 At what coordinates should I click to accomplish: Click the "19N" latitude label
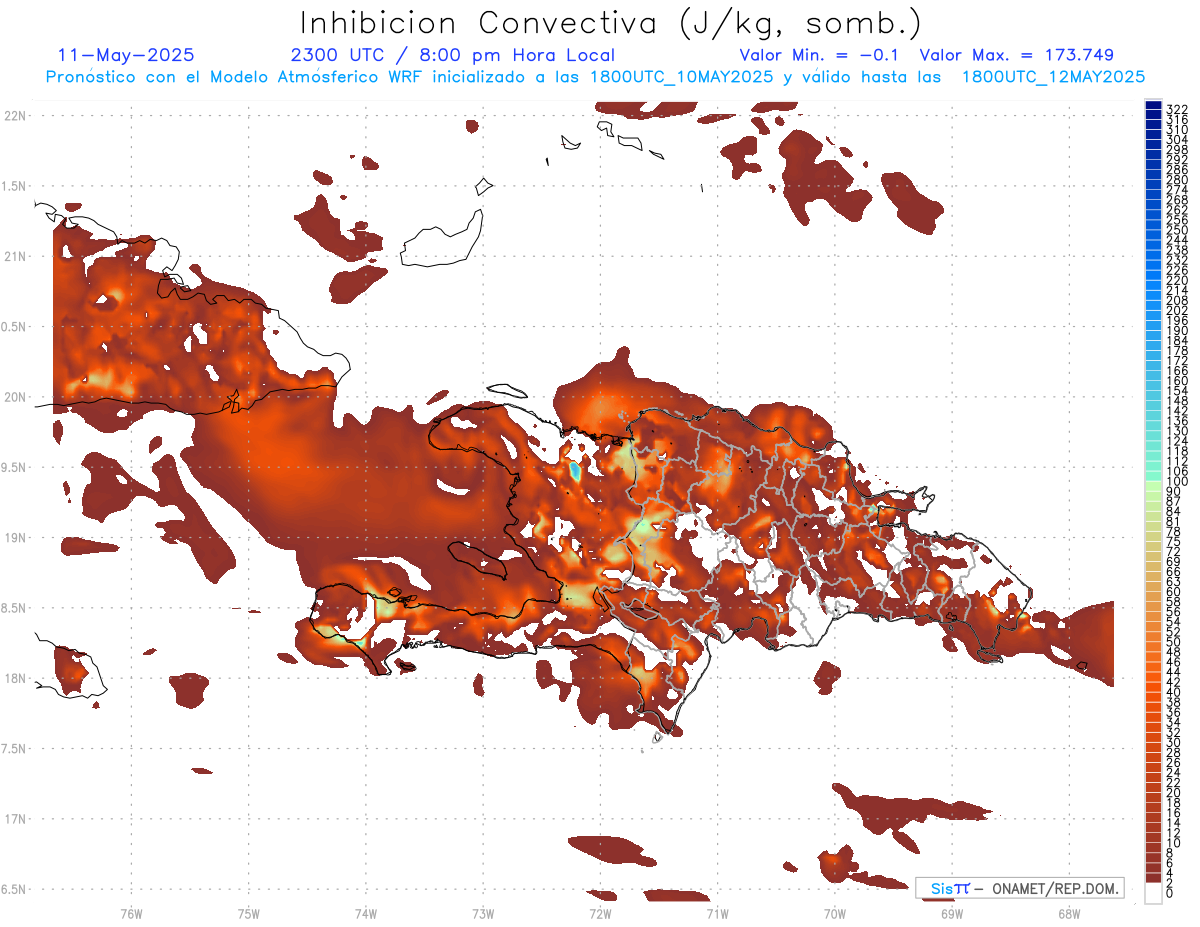pyautogui.click(x=15, y=538)
